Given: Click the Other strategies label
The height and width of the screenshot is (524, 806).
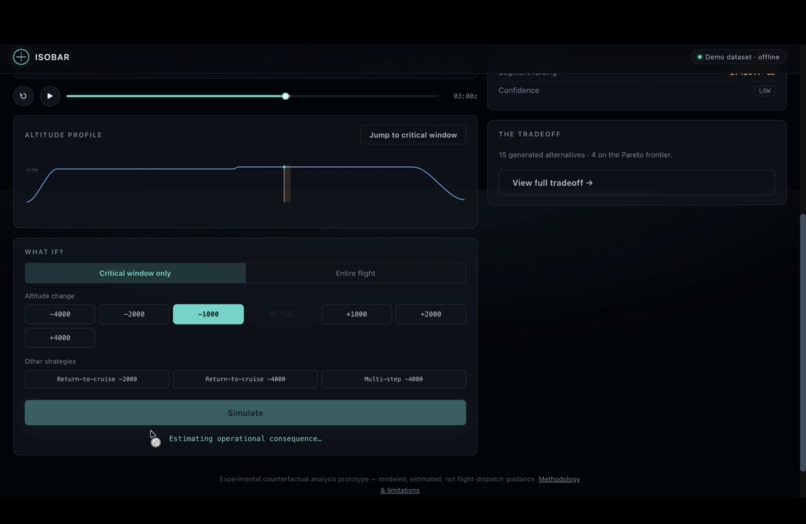Looking at the screenshot, I should coord(50,362).
